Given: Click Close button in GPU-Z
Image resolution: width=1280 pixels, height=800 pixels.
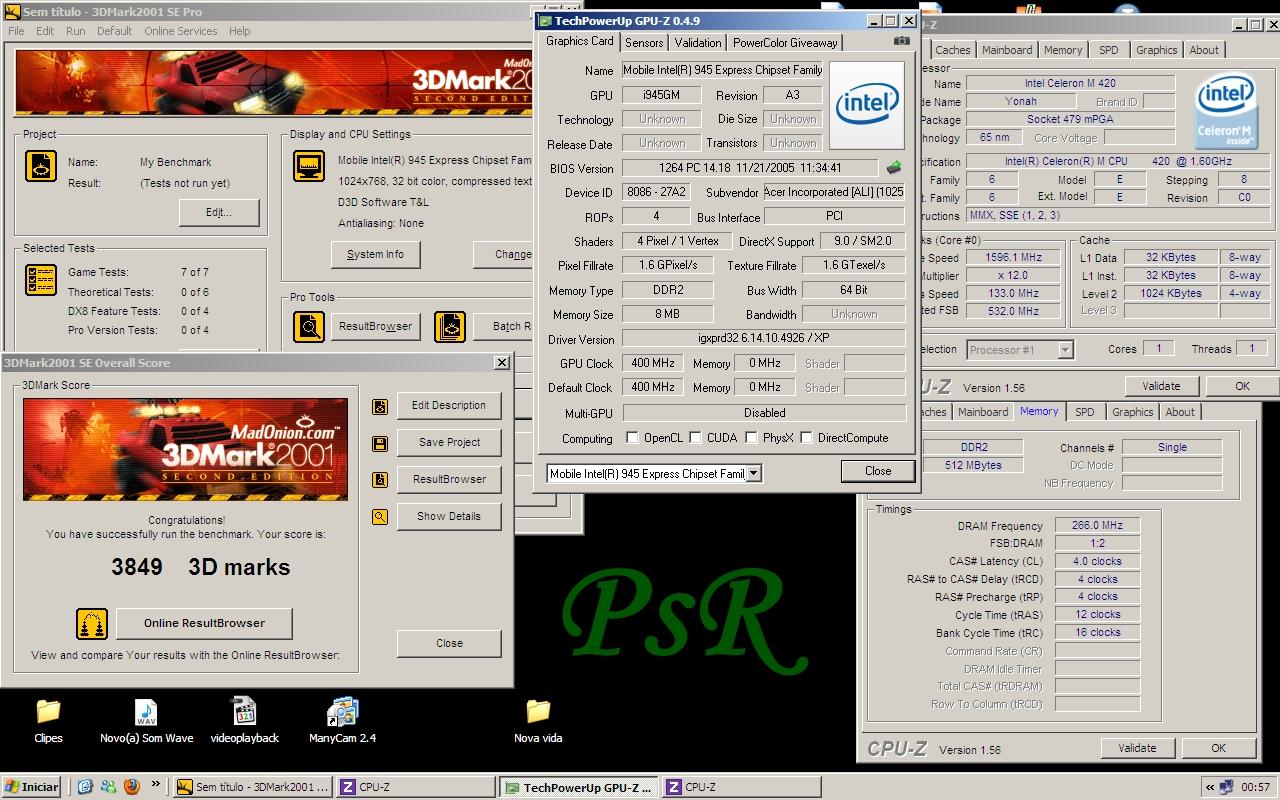Looking at the screenshot, I should click(x=877, y=471).
